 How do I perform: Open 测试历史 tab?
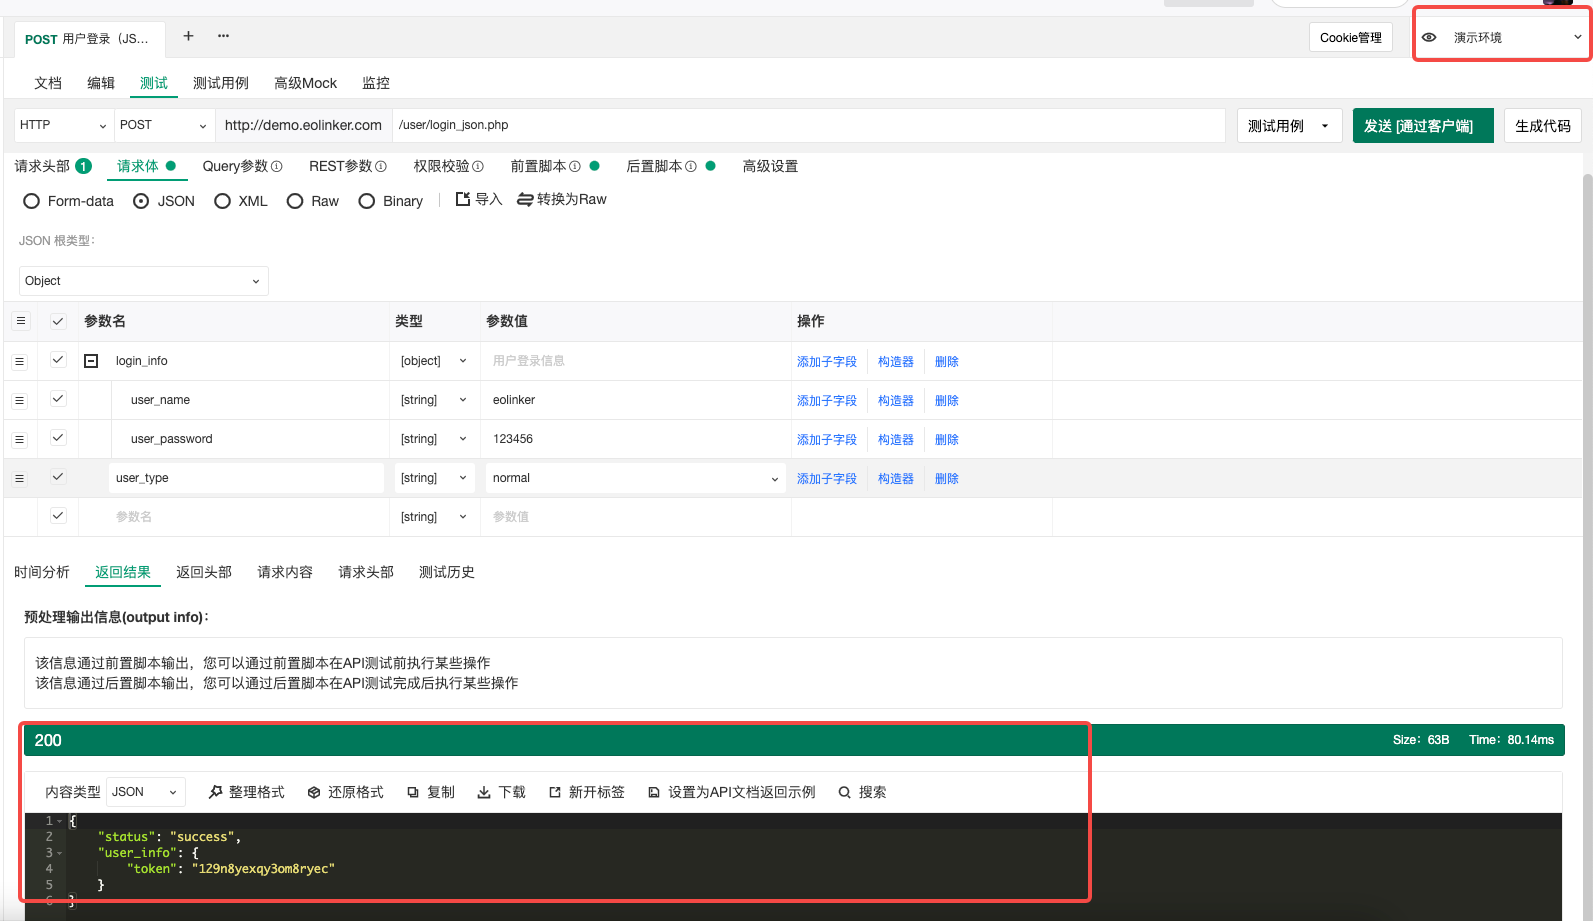447,572
